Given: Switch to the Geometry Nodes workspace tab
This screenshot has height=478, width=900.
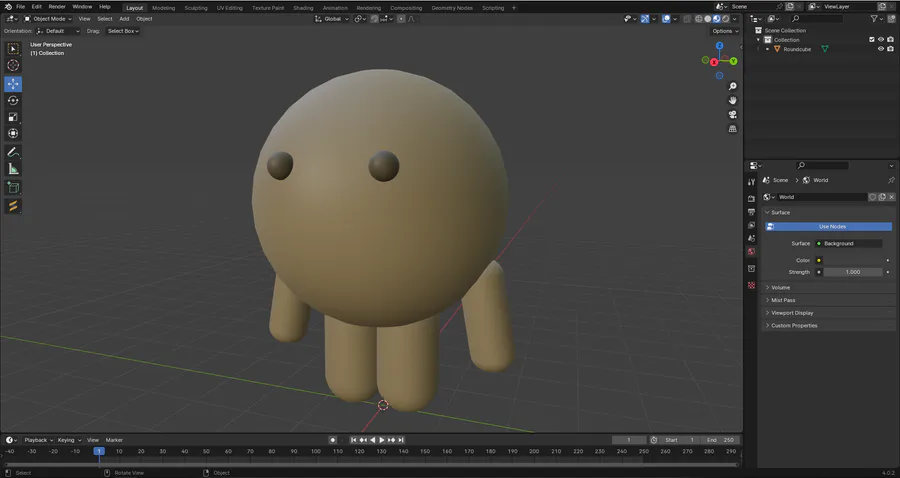Looking at the screenshot, I should tap(452, 8).
